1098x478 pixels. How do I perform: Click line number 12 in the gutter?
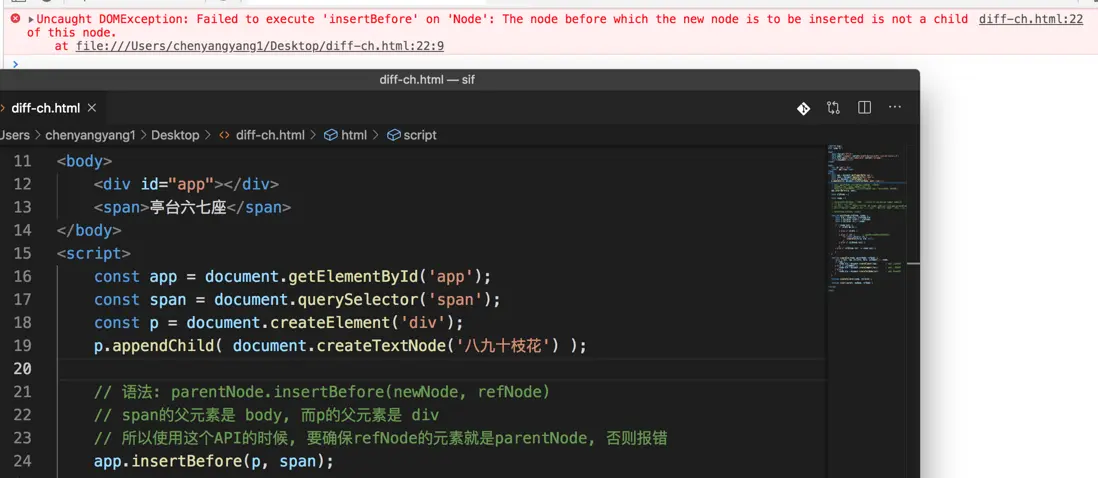click(x=22, y=184)
